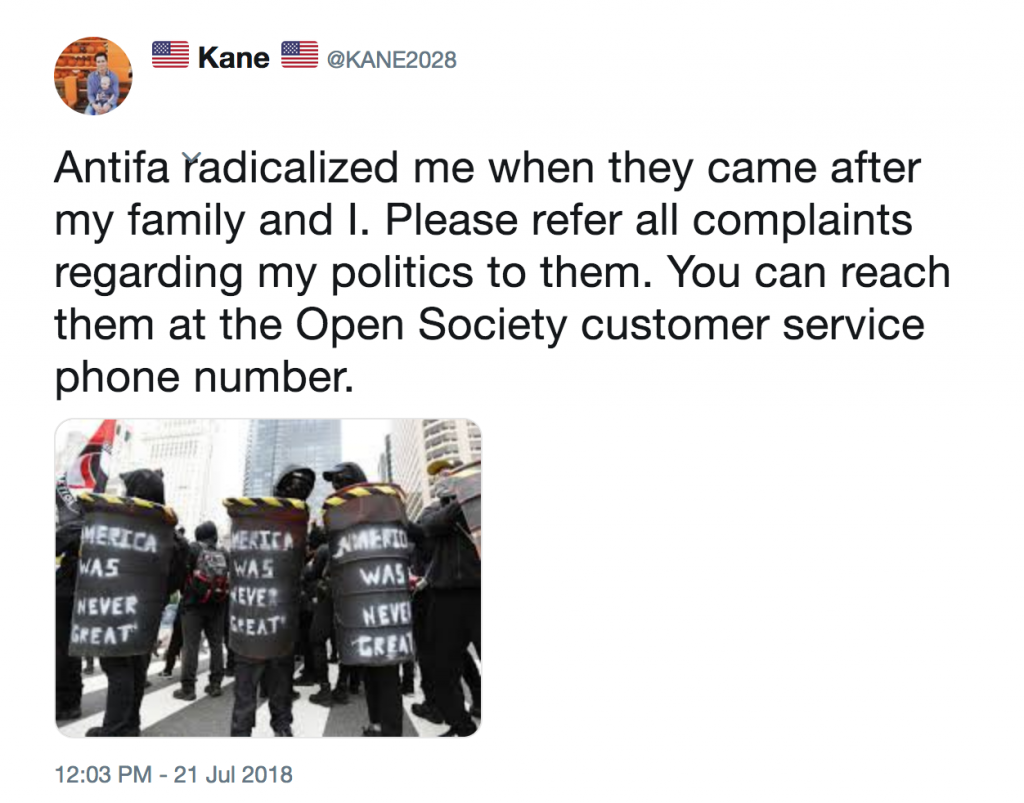Click the rightmost lettered shield in the photo
Viewport: 1024px width, 803px height.
(x=369, y=575)
